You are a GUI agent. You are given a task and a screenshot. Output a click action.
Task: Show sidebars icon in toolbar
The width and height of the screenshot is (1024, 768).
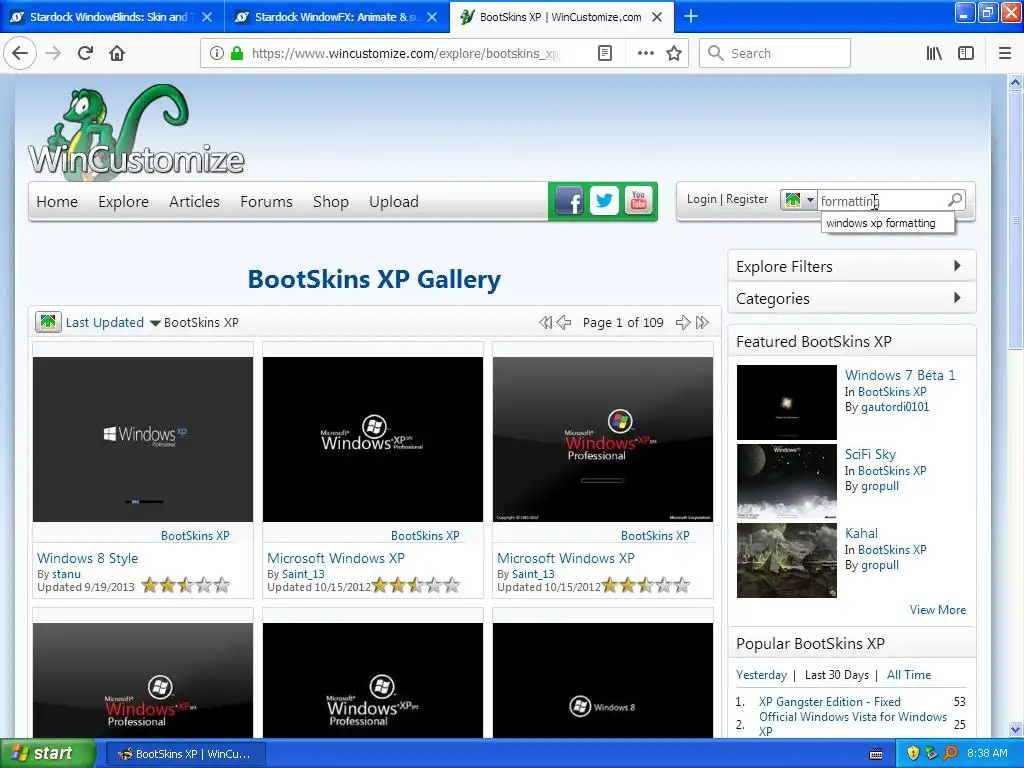click(x=966, y=53)
